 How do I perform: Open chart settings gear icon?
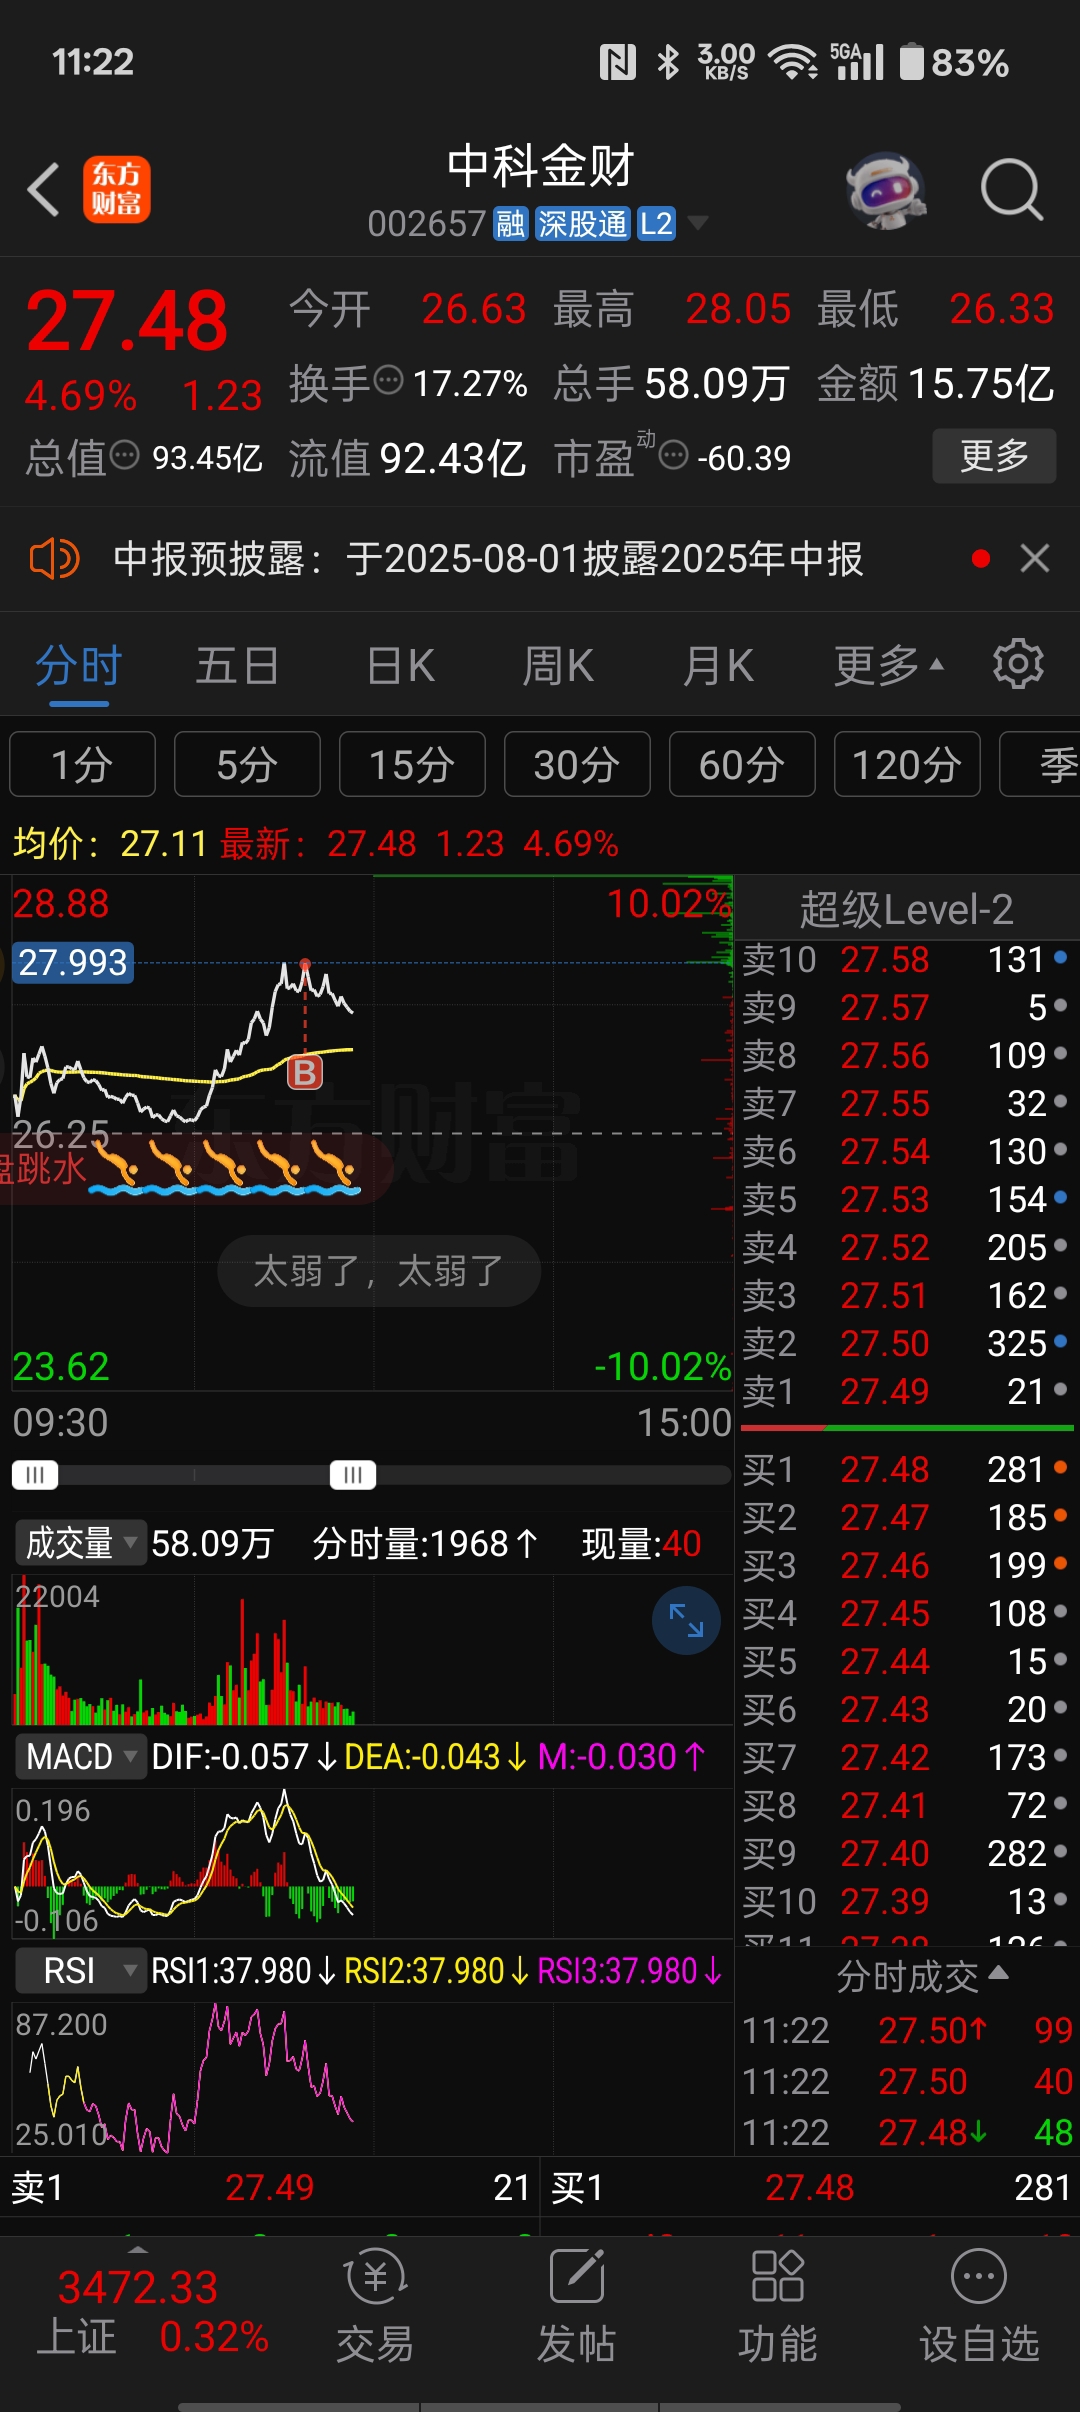pyautogui.click(x=1018, y=664)
